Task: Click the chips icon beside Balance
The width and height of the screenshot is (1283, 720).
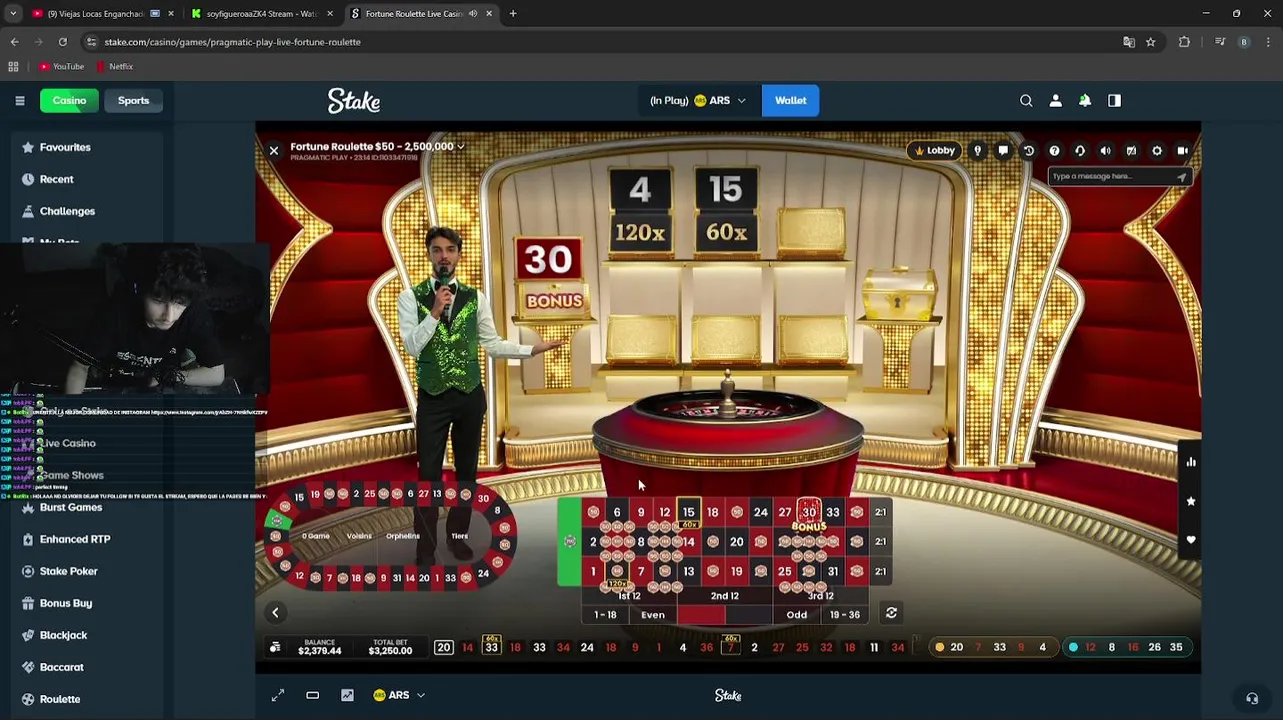Action: (x=275, y=647)
